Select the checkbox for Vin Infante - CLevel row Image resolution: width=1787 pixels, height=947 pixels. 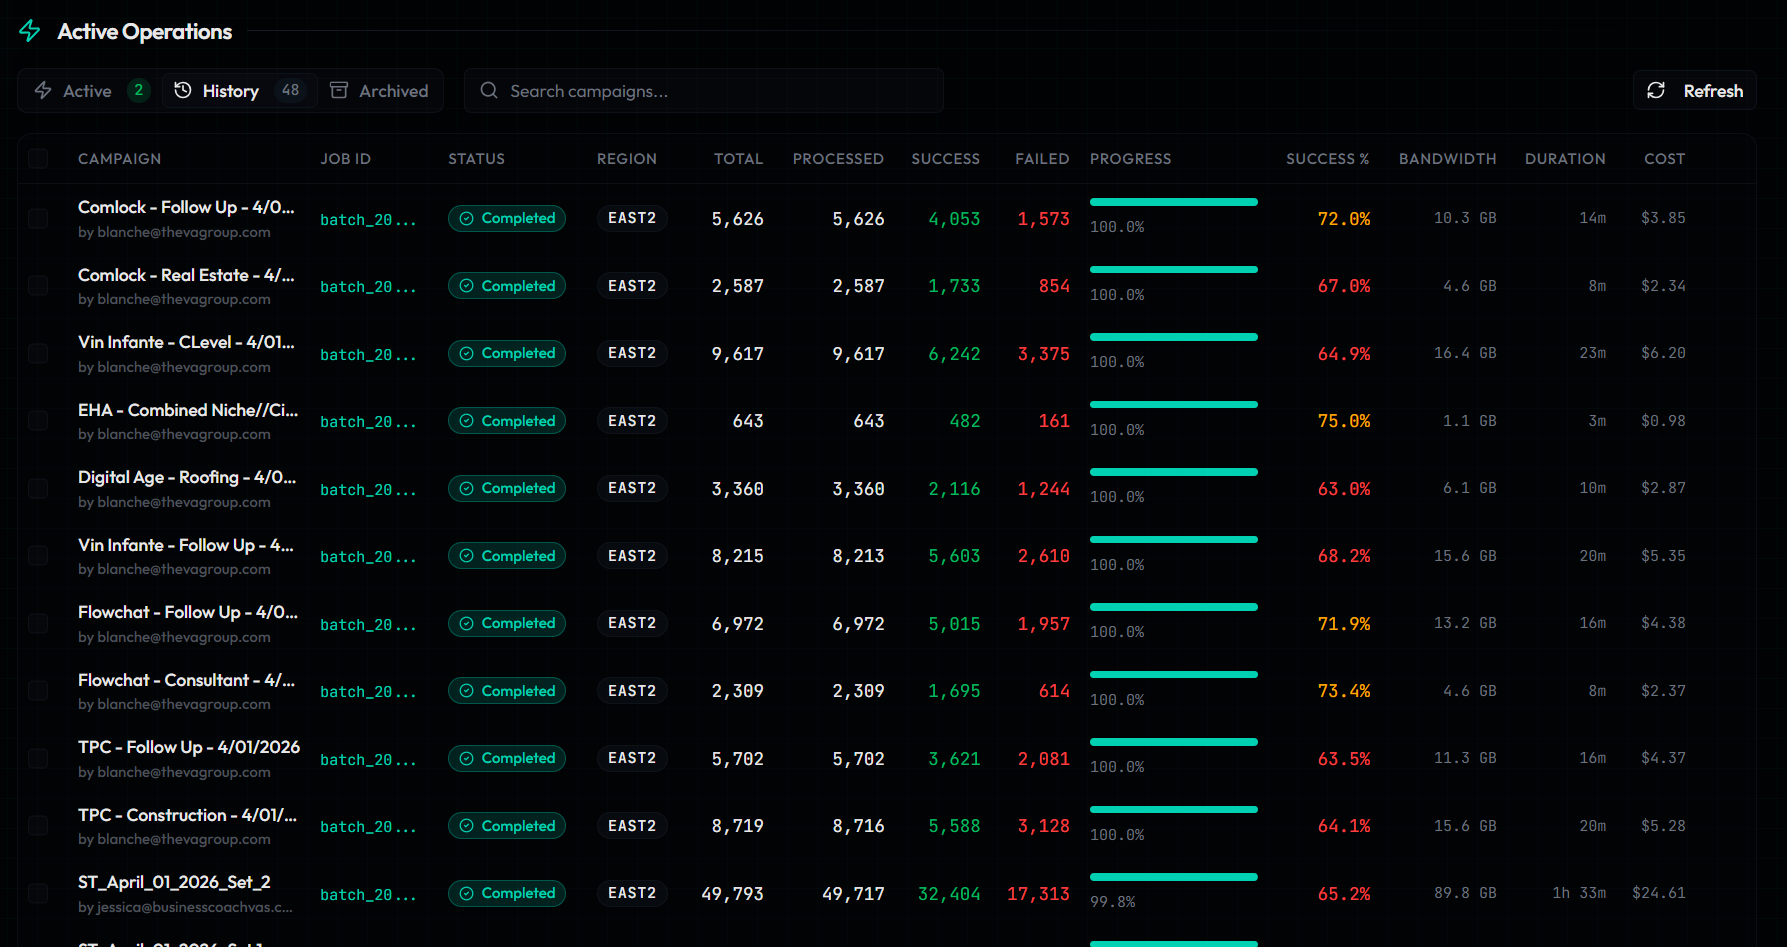pos(38,353)
